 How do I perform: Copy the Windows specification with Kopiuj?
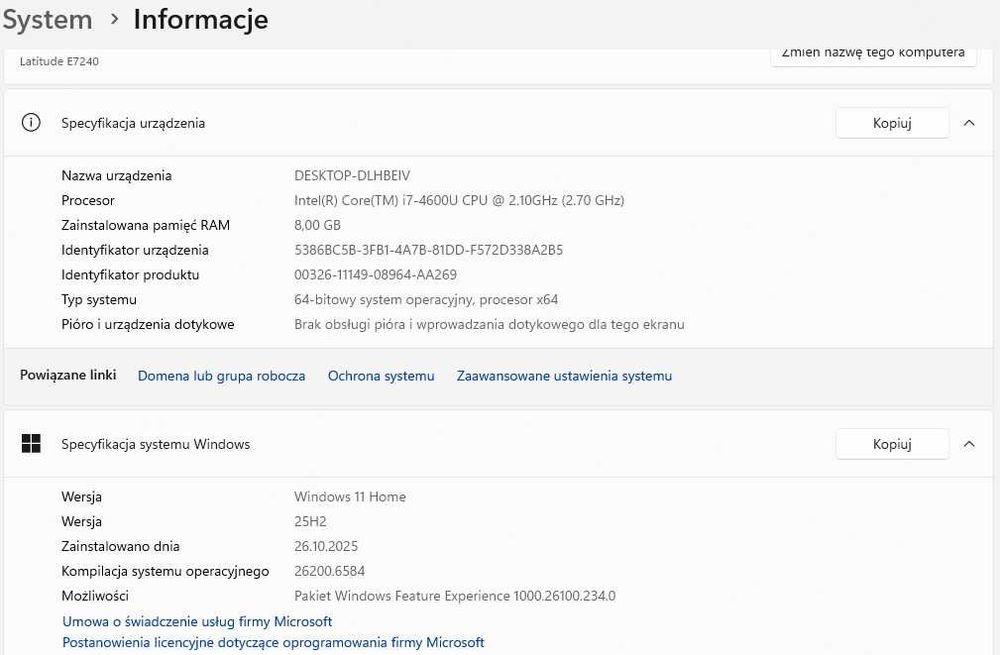[x=892, y=444]
